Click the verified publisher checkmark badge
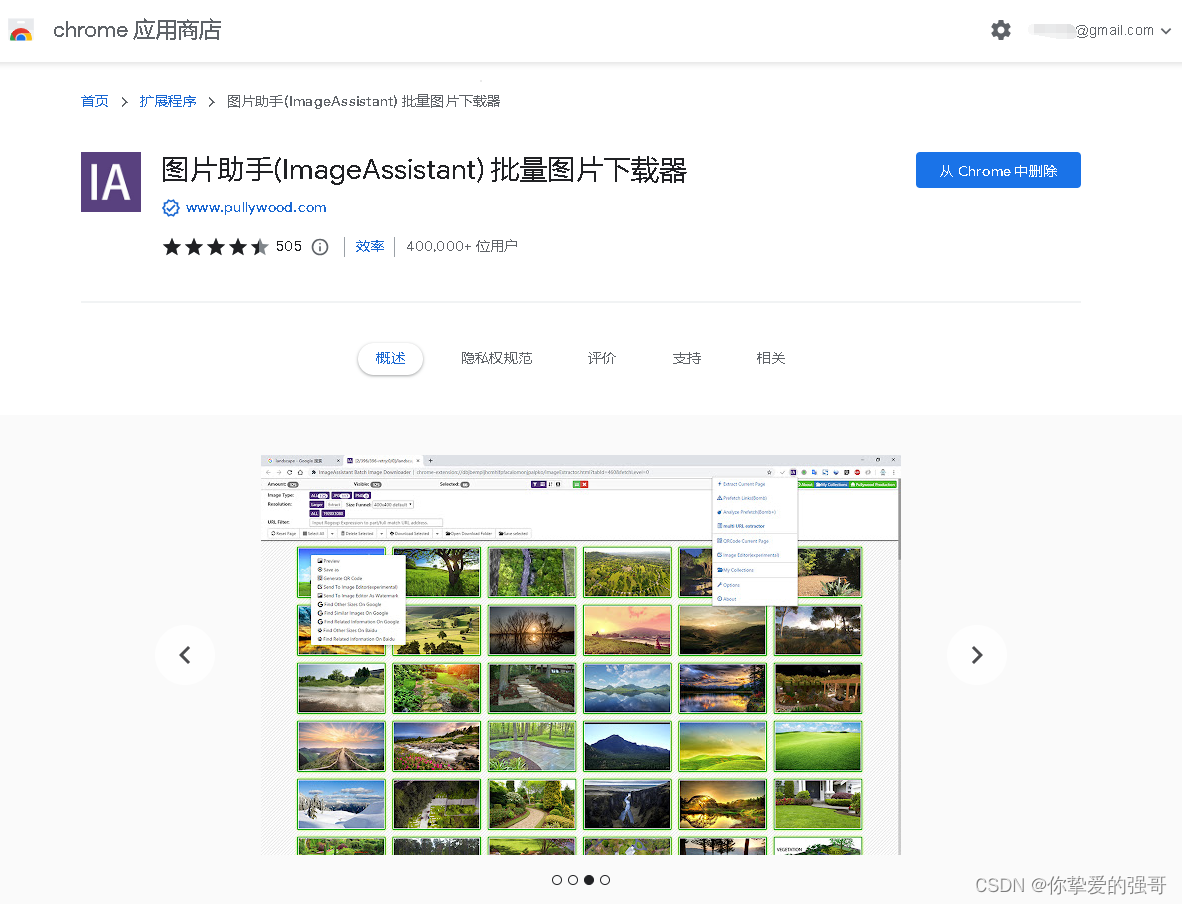1182x904 pixels. [170, 207]
